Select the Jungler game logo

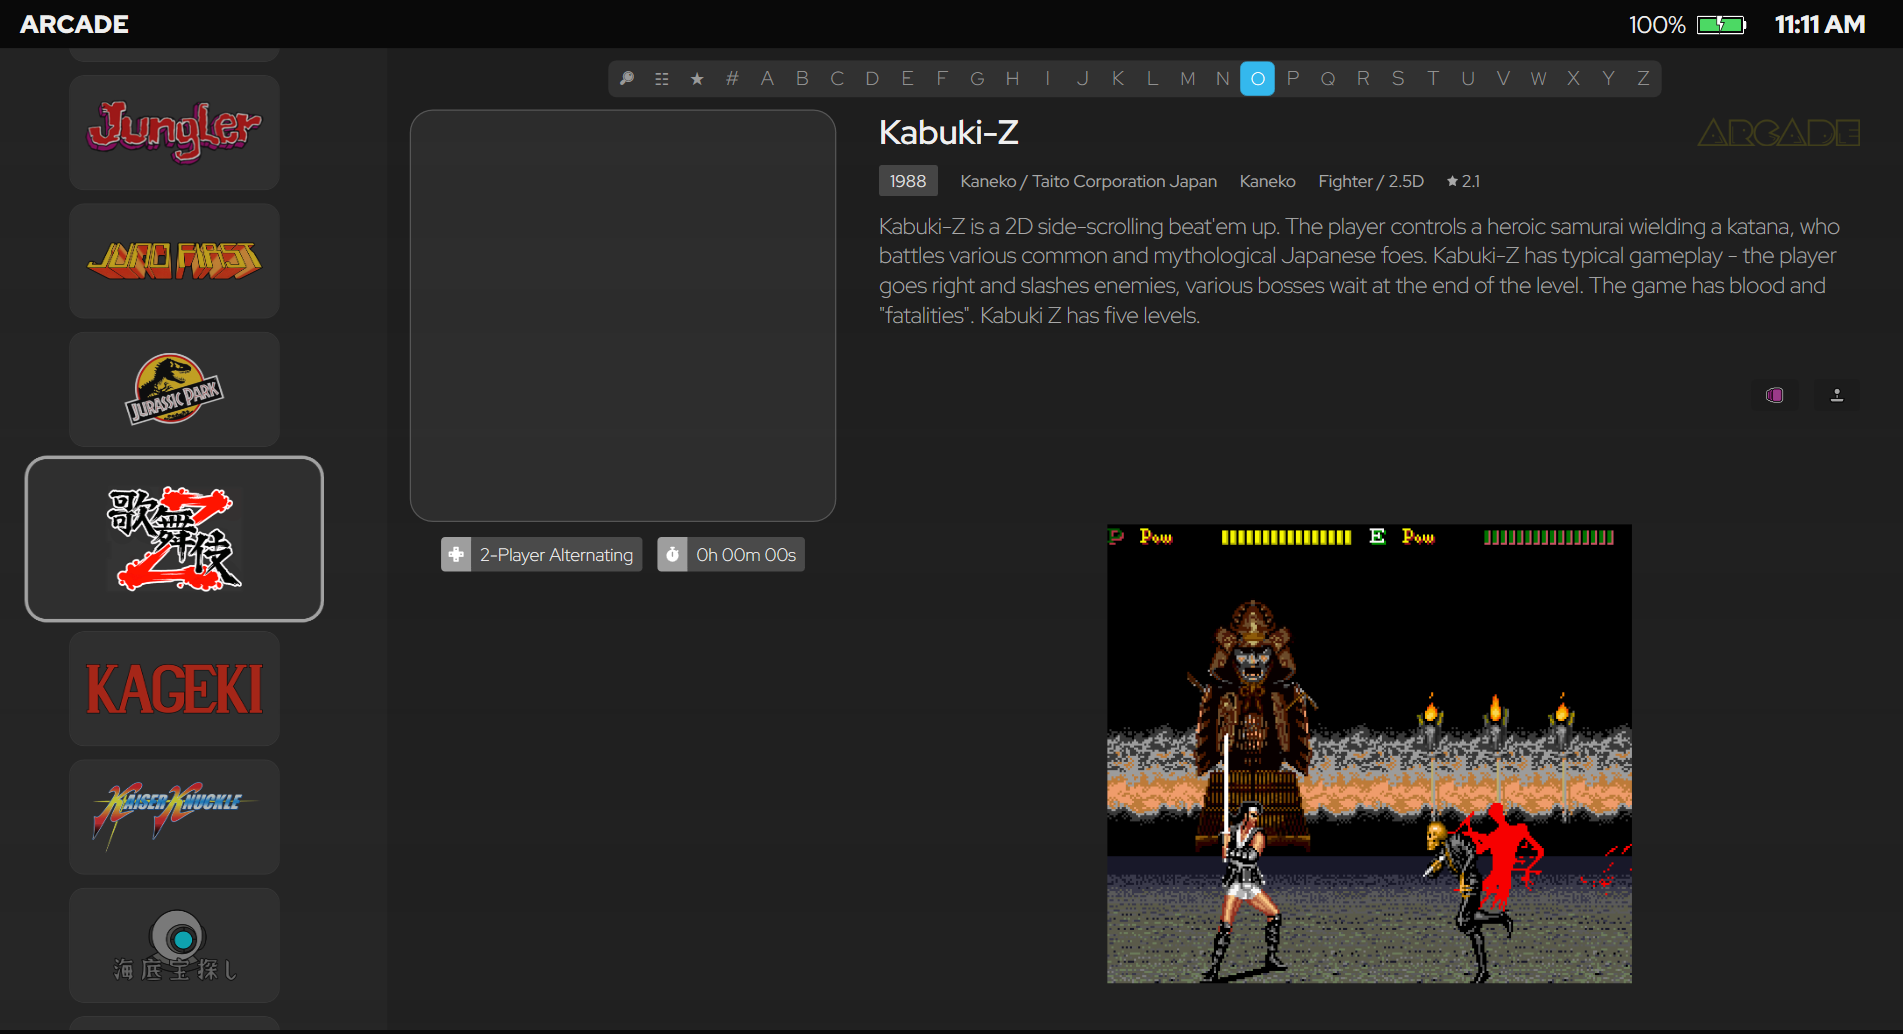[174, 132]
